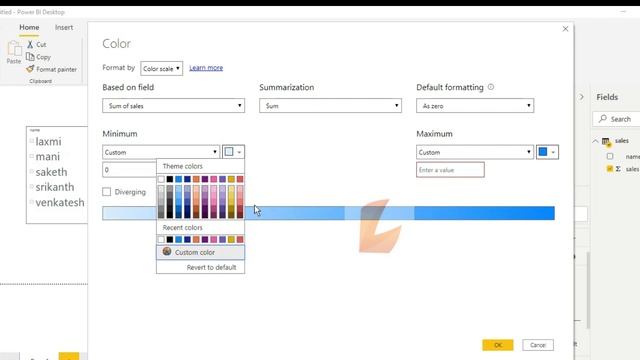Click the Cut scissors icon
This screenshot has width=640, height=360.
pyautogui.click(x=30, y=44)
